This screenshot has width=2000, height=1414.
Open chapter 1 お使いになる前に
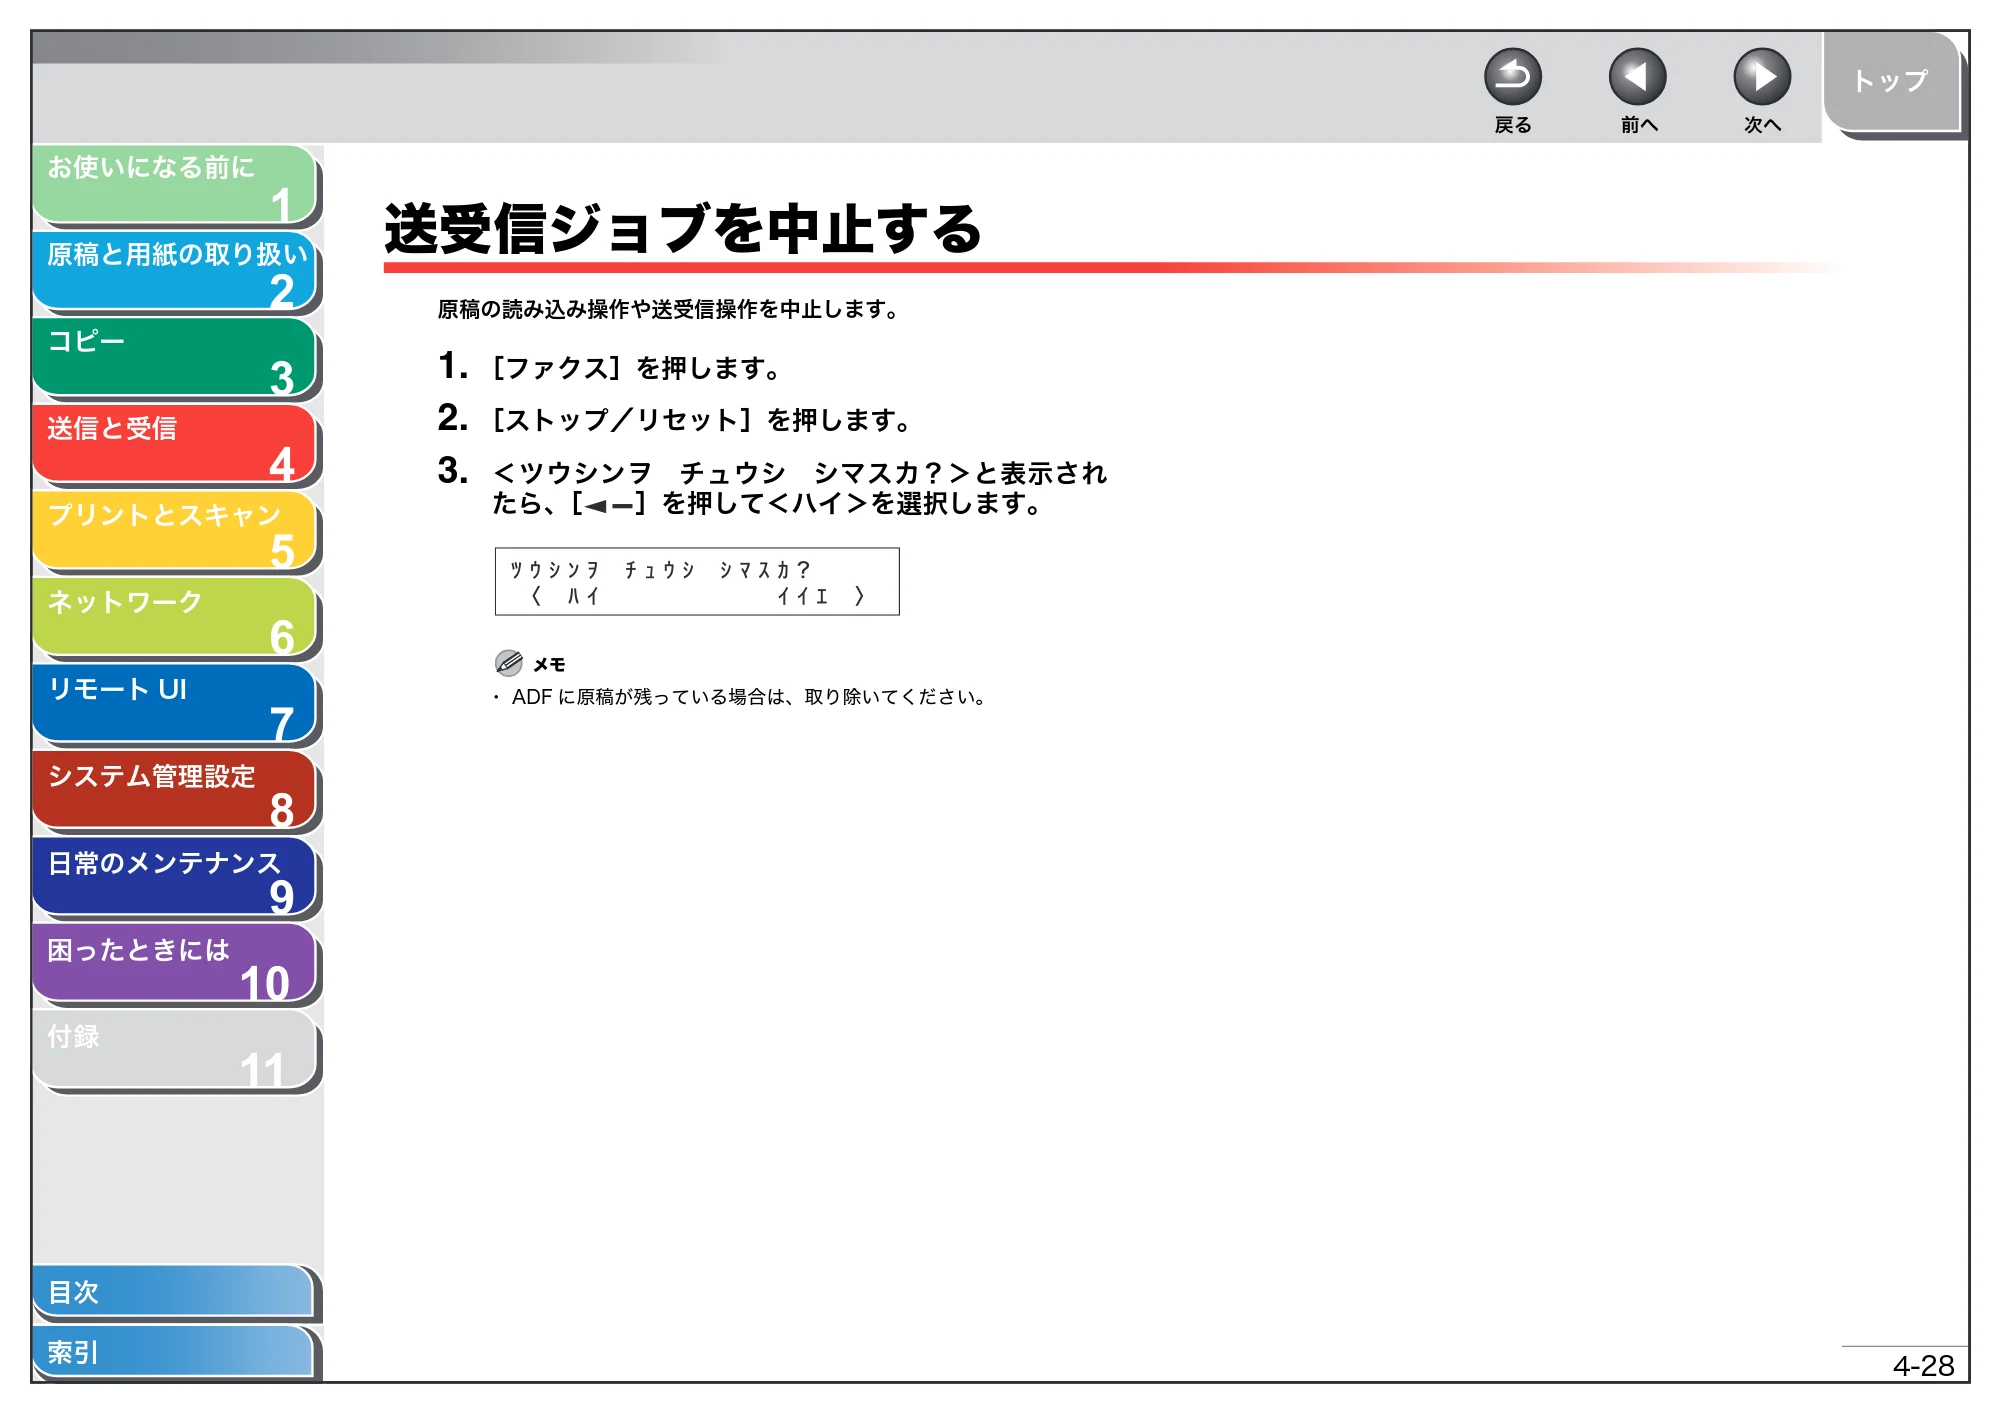175,184
